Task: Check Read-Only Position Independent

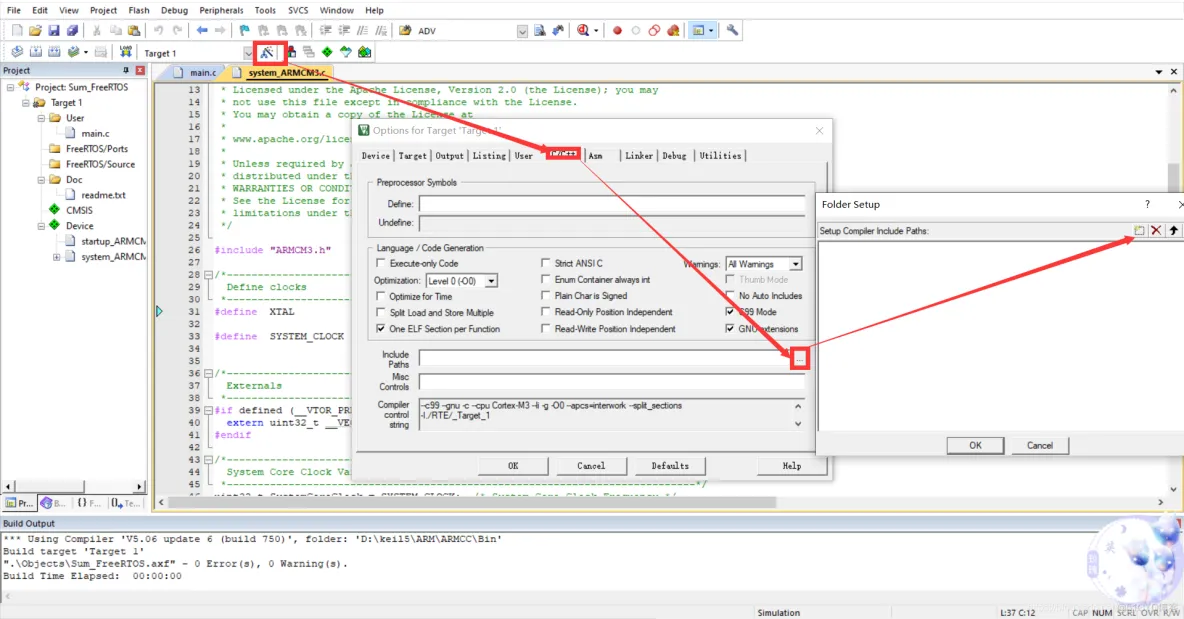Action: (x=545, y=312)
